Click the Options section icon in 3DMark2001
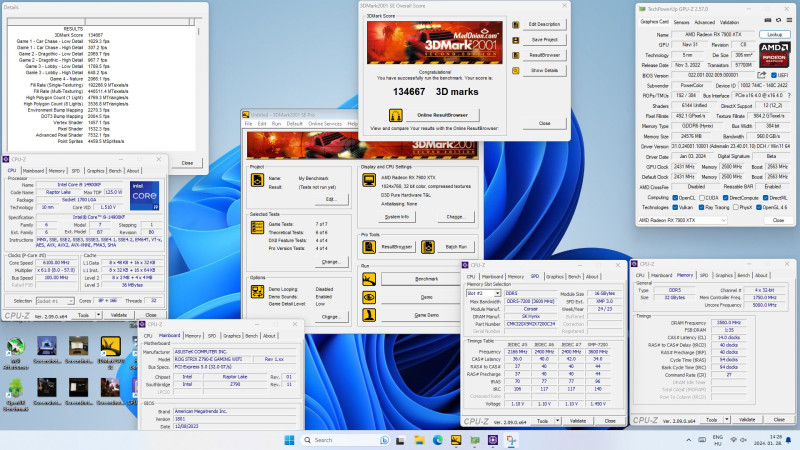Viewport: 800px width, 450px height. (x=258, y=291)
